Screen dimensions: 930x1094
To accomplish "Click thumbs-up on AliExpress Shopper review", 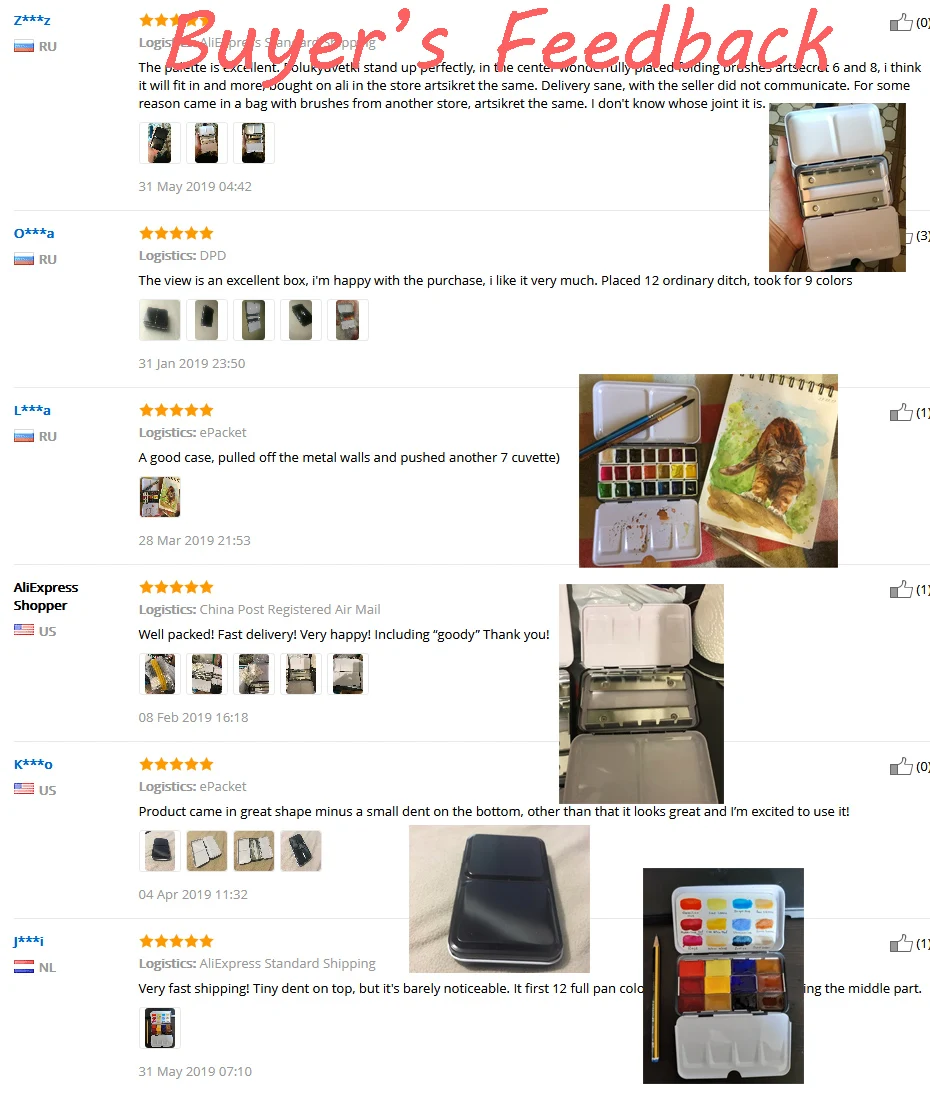I will (901, 590).
